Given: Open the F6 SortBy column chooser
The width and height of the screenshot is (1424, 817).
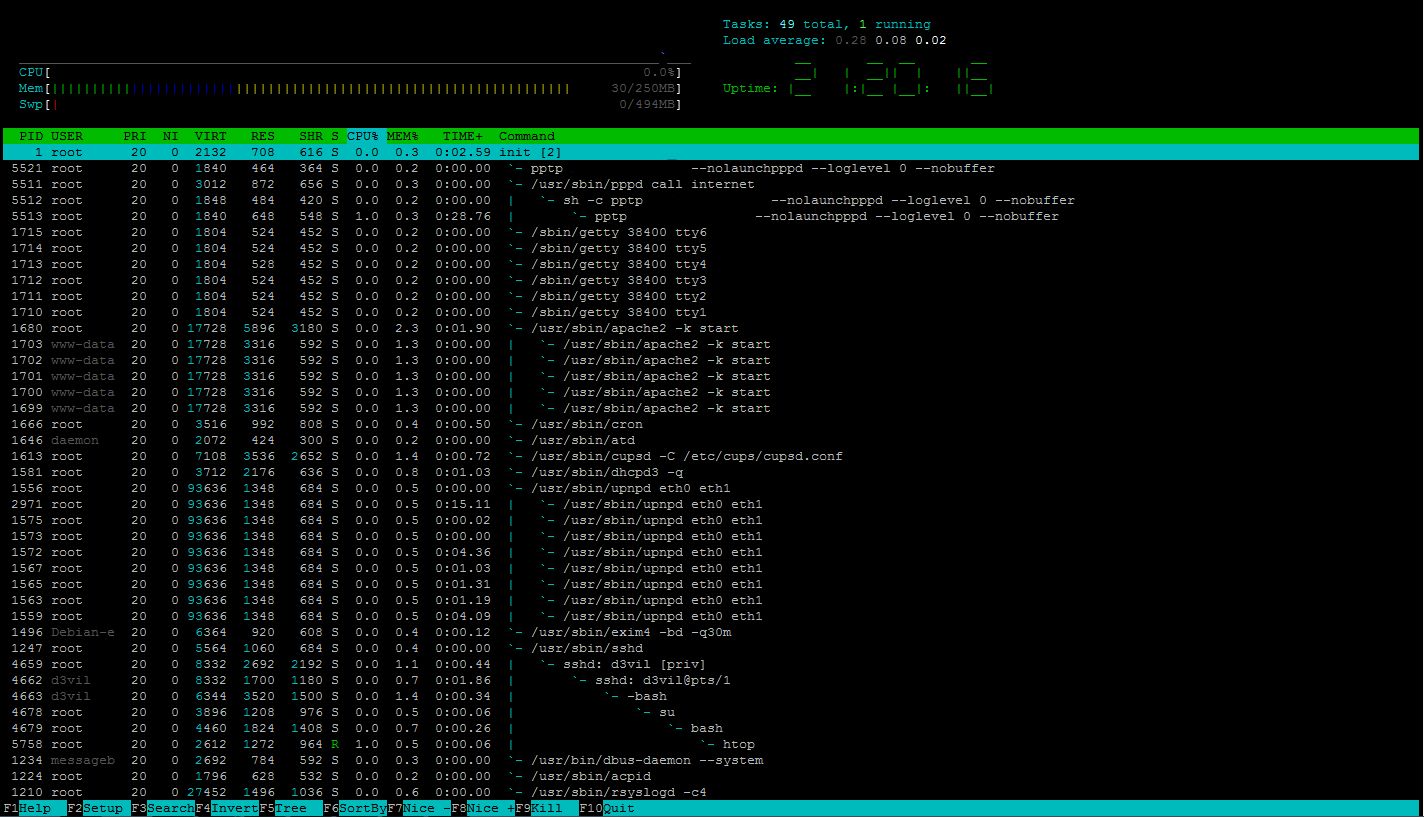Looking at the screenshot, I should click(355, 808).
